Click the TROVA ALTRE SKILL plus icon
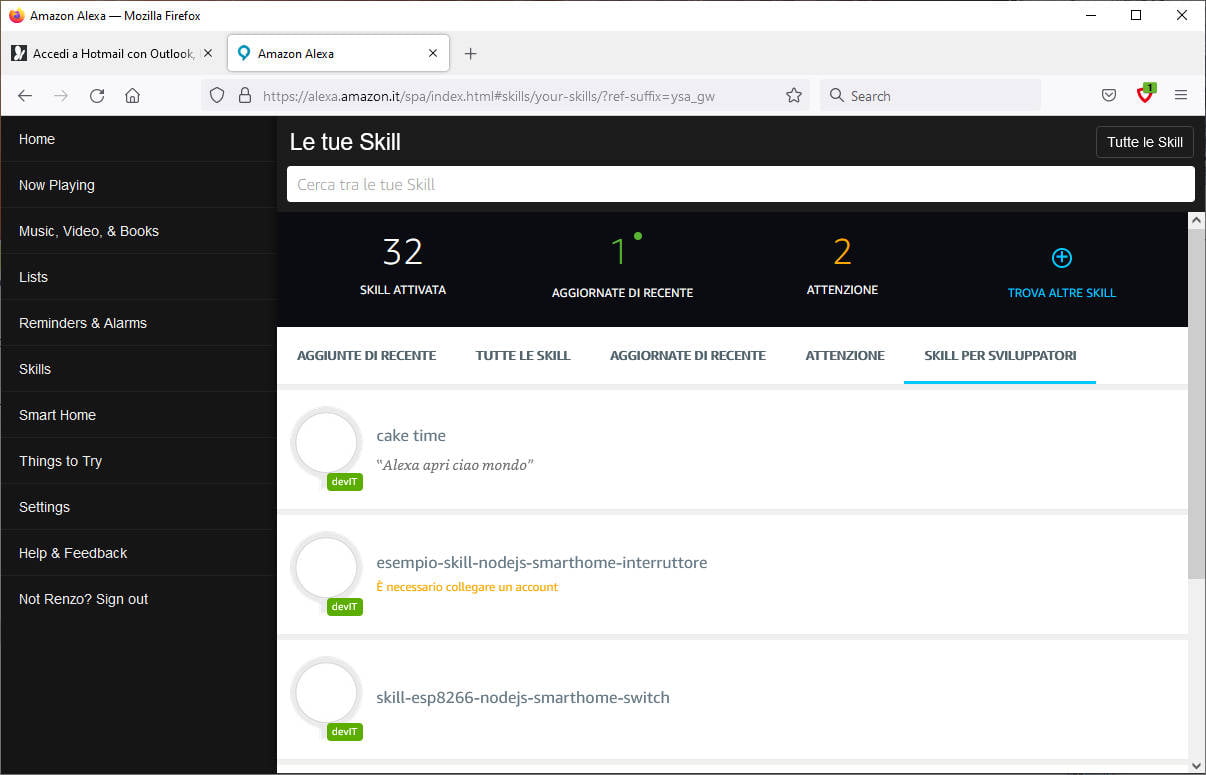 click(1061, 257)
